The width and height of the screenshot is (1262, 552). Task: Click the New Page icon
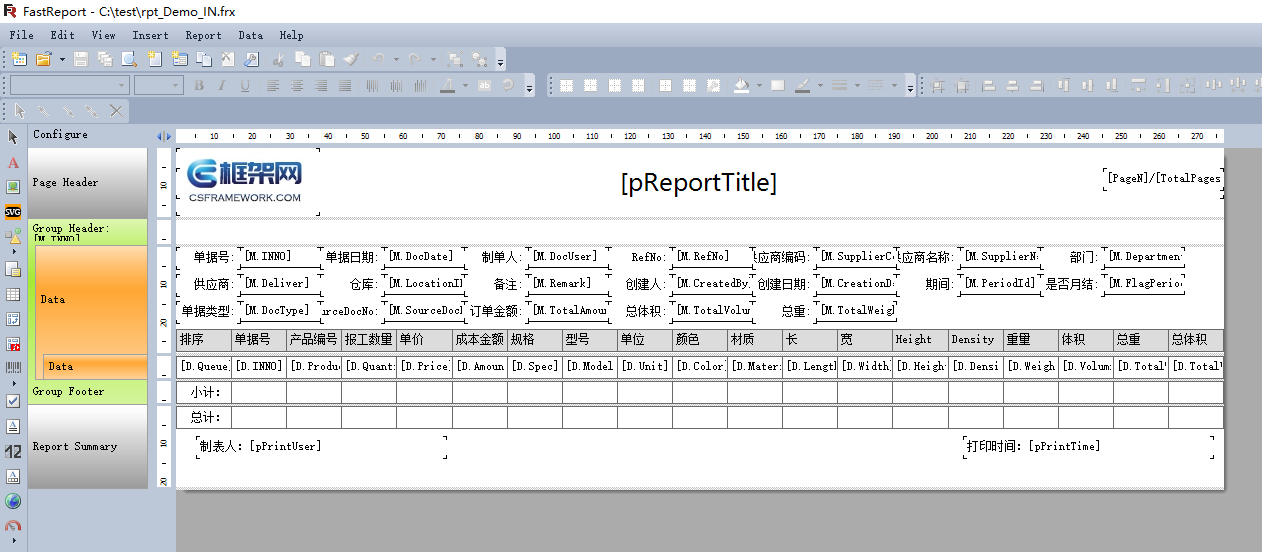tap(155, 59)
